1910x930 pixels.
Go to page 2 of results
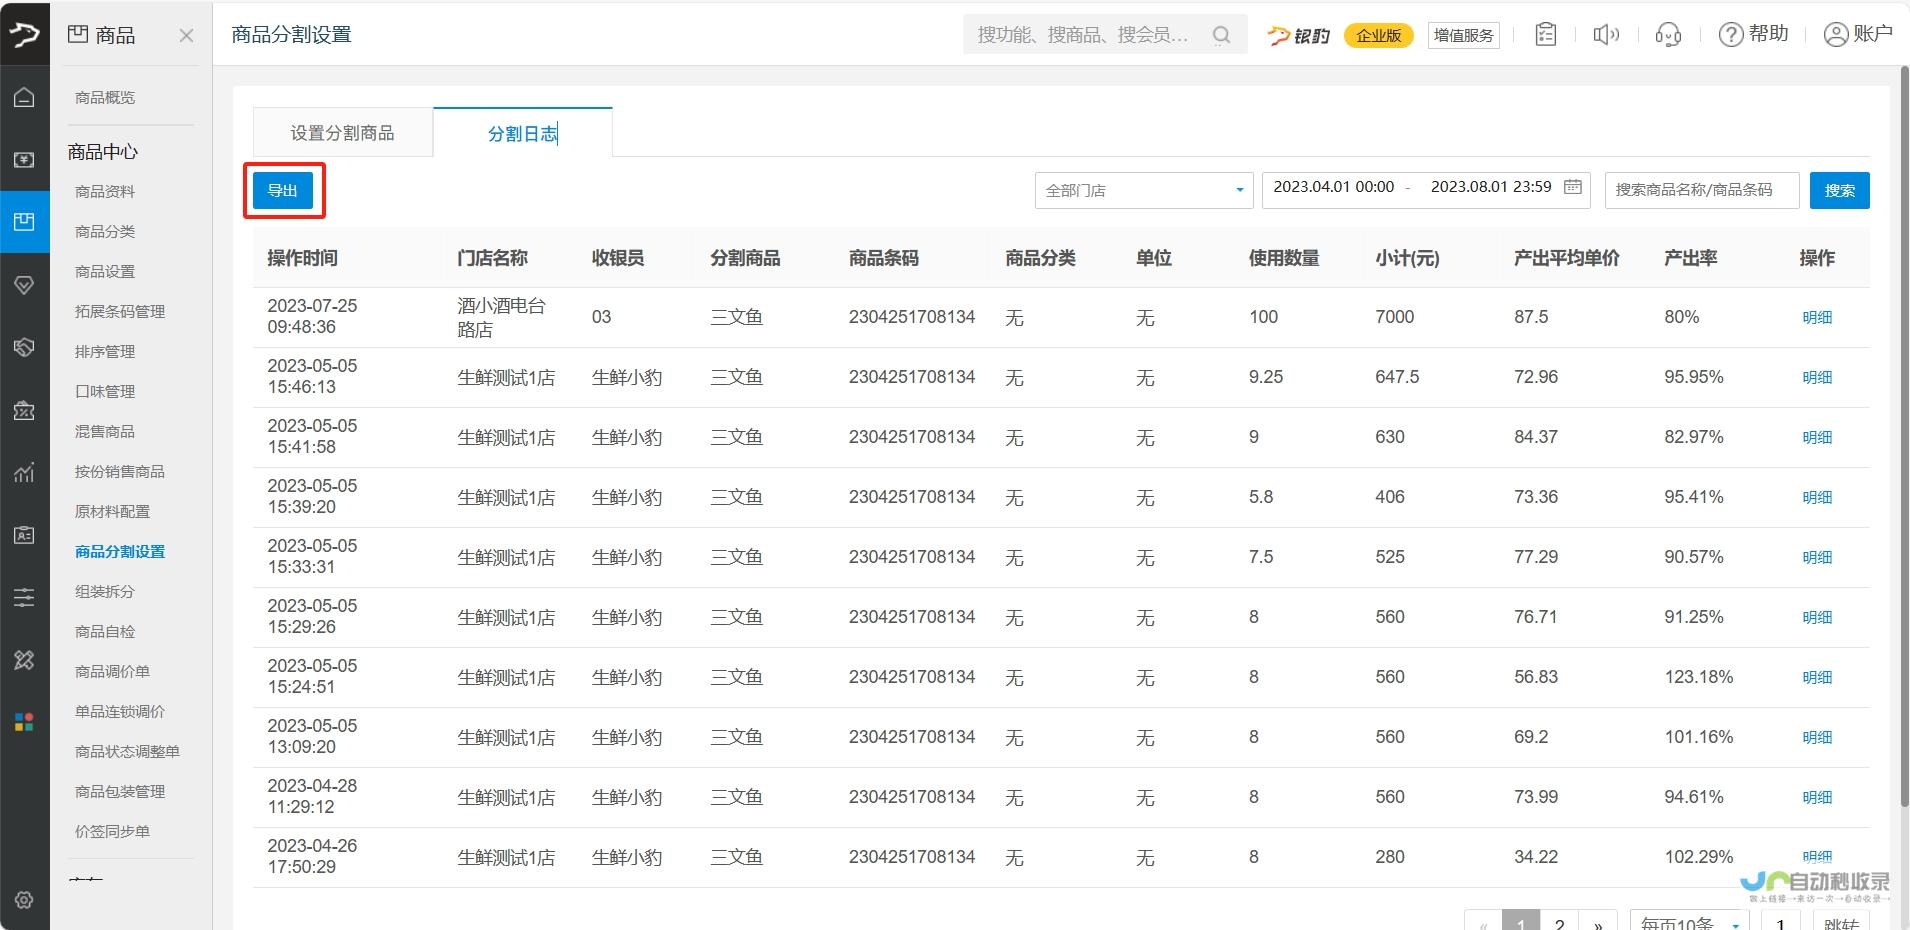click(x=1559, y=921)
